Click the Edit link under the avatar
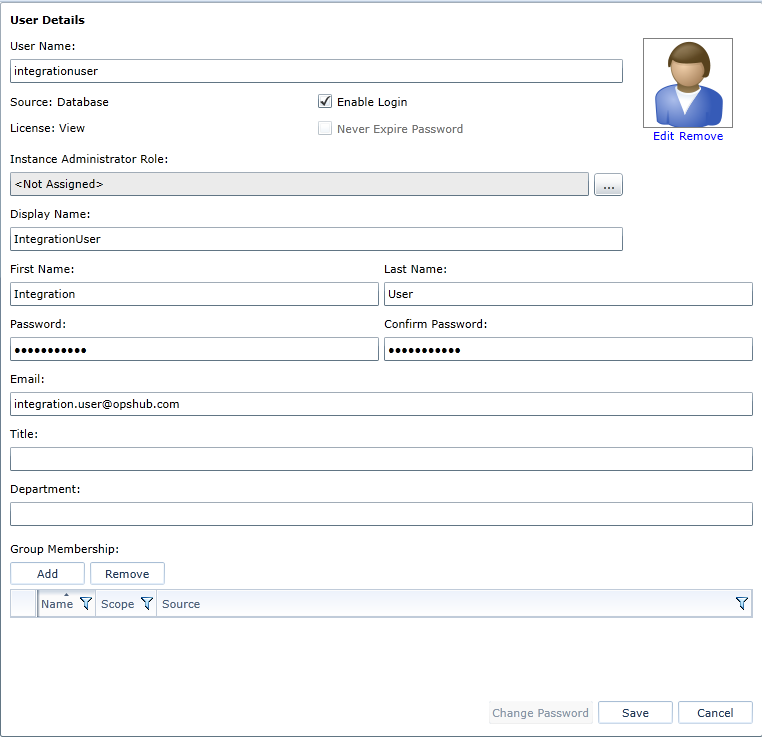Image resolution: width=762 pixels, height=737 pixels. tap(664, 136)
